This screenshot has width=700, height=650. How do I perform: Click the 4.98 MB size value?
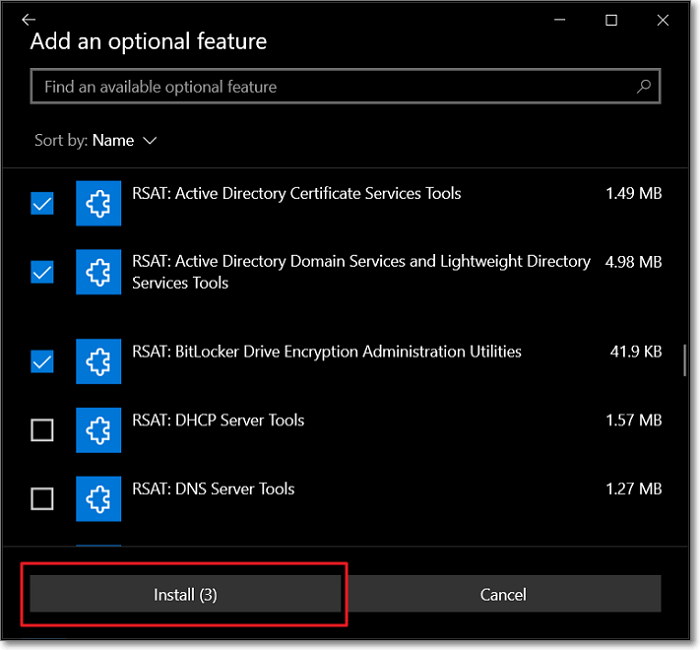(633, 262)
